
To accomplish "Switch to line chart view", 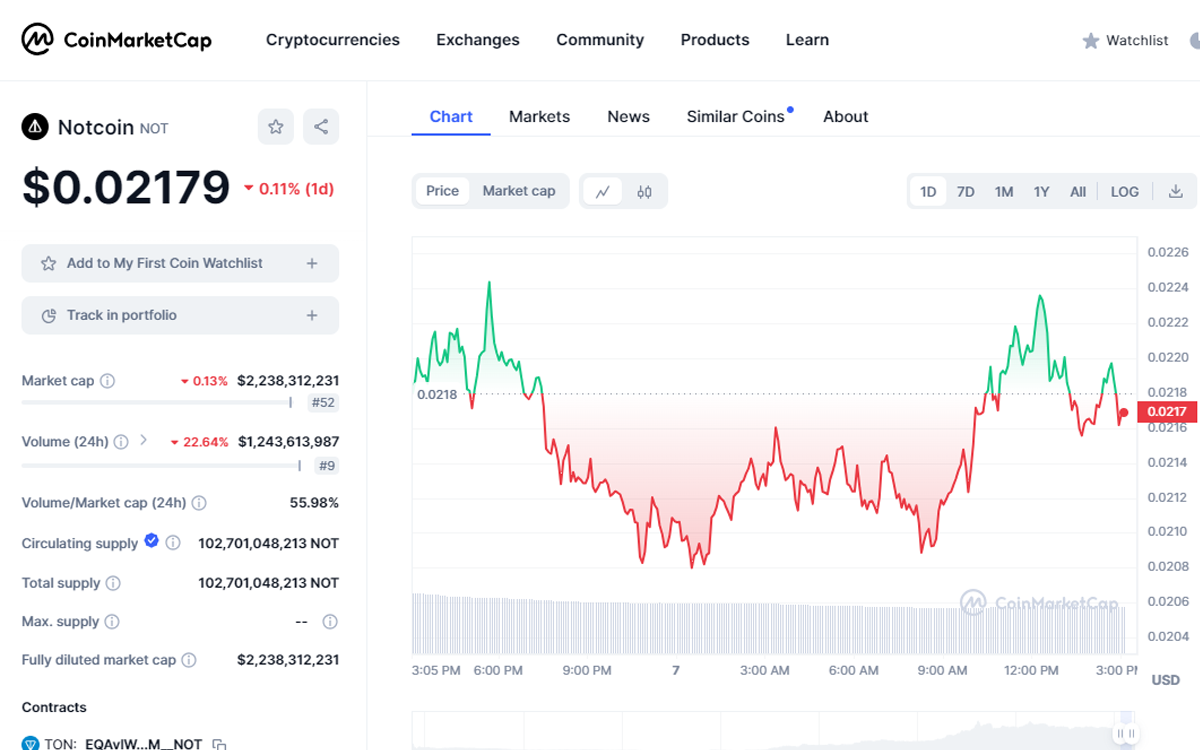I will (x=603, y=191).
